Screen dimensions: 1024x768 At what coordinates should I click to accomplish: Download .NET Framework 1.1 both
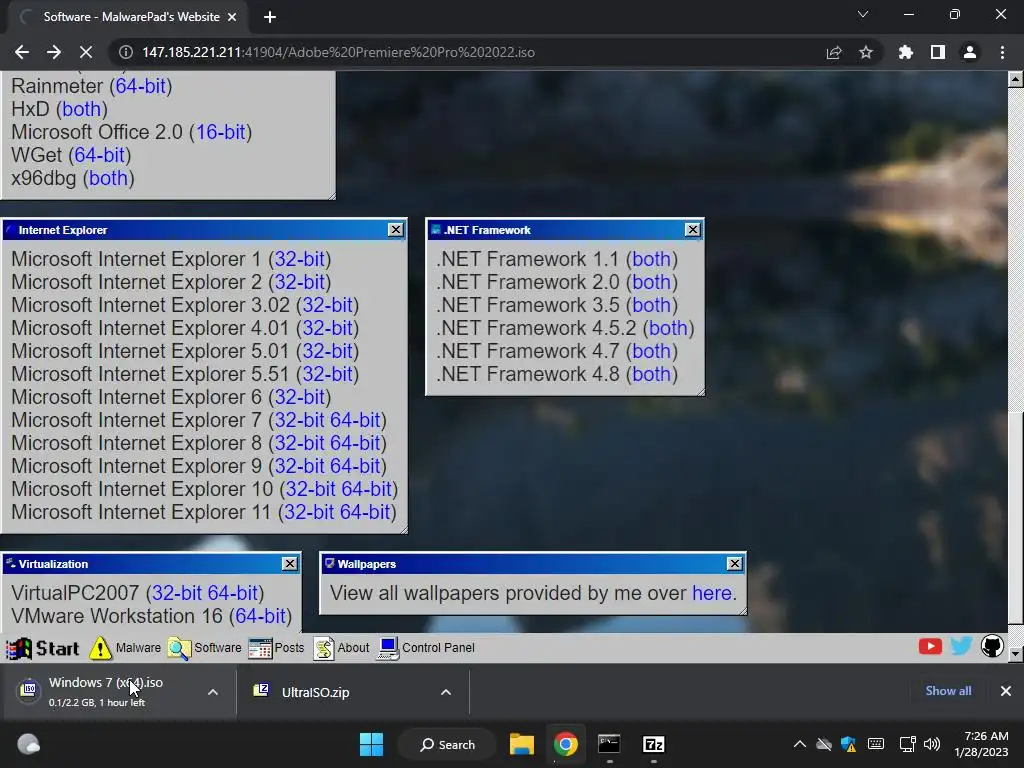(x=652, y=259)
